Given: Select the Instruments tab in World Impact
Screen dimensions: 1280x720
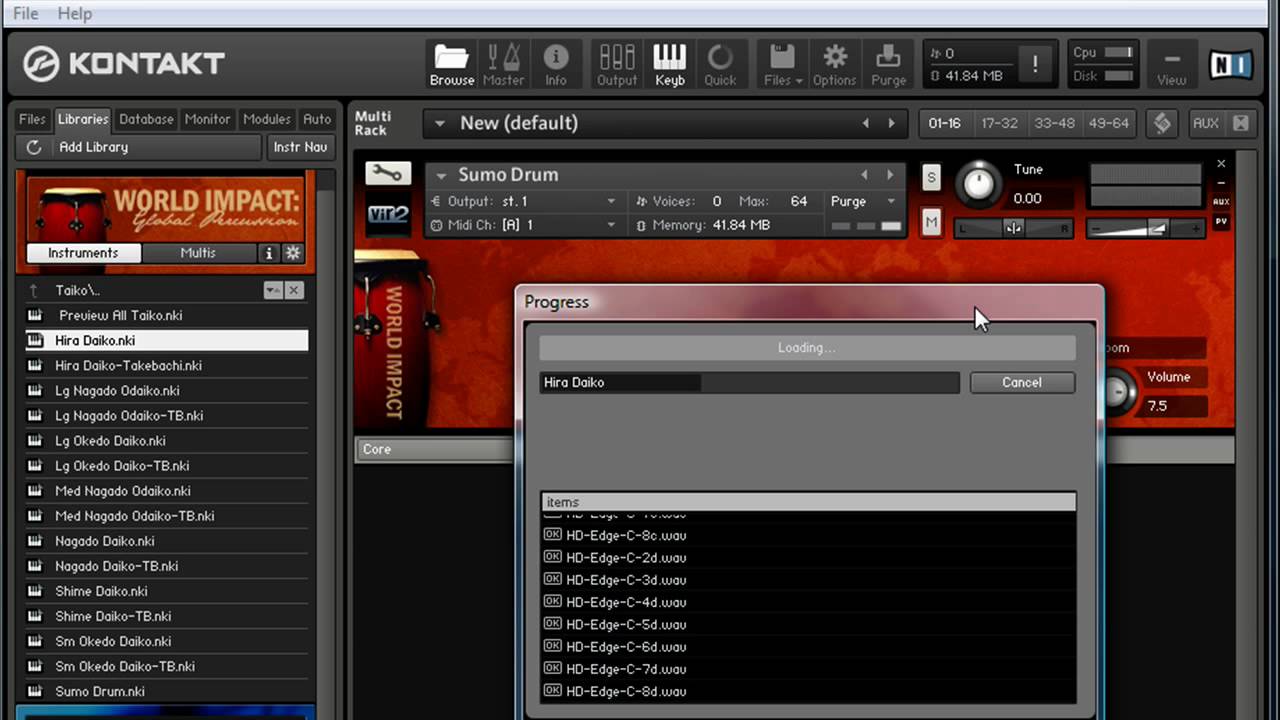Looking at the screenshot, I should [x=83, y=253].
